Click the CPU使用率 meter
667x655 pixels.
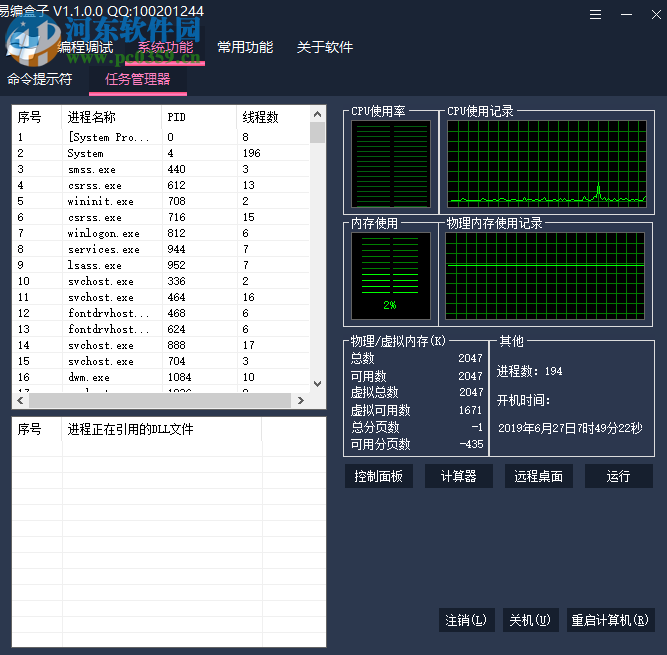pos(391,164)
